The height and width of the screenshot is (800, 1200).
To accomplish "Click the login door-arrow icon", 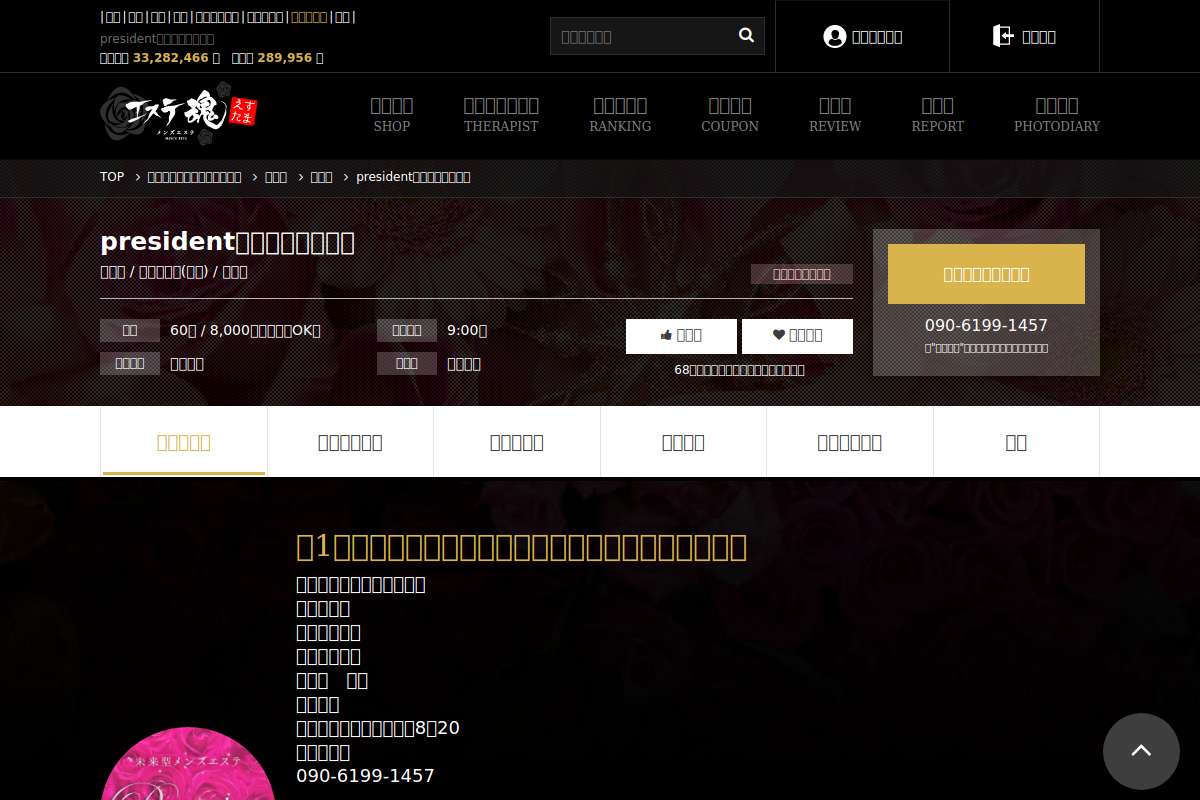I will coord(1002,37).
